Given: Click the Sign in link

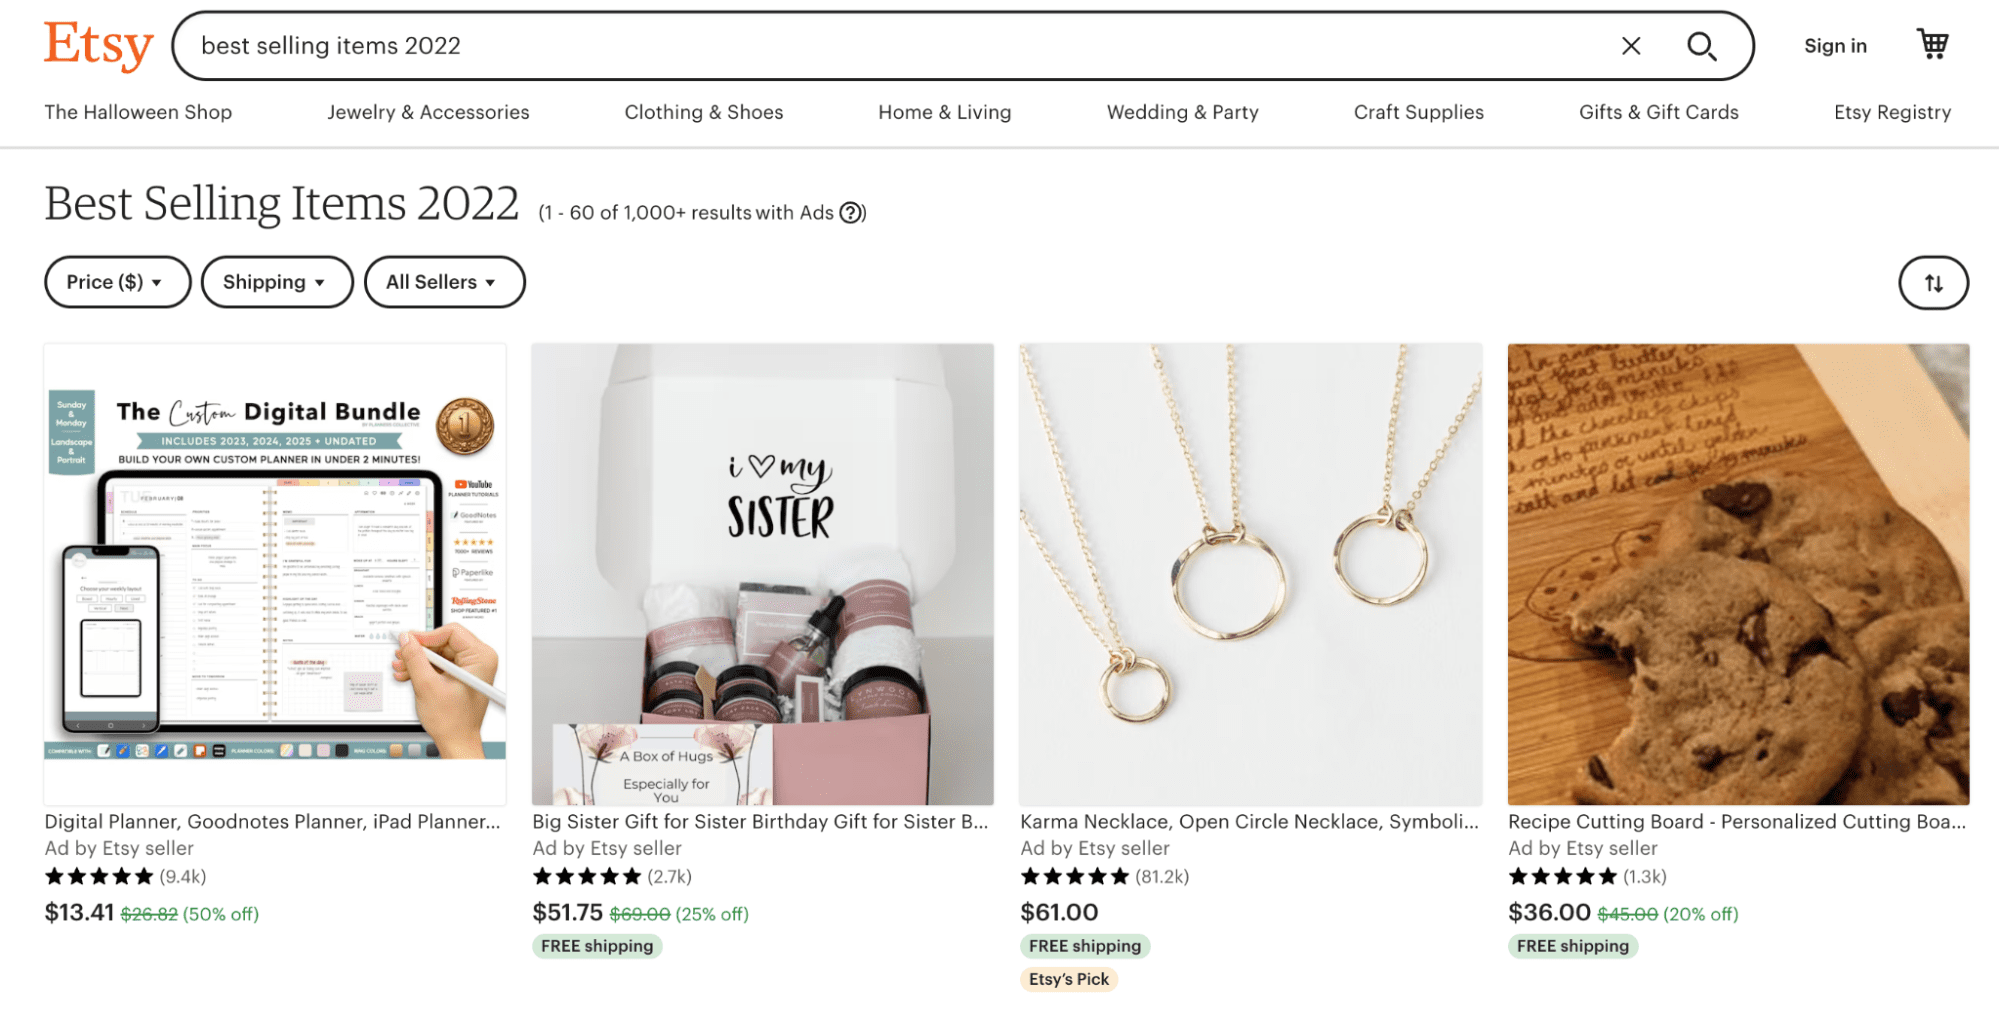Looking at the screenshot, I should point(1834,45).
